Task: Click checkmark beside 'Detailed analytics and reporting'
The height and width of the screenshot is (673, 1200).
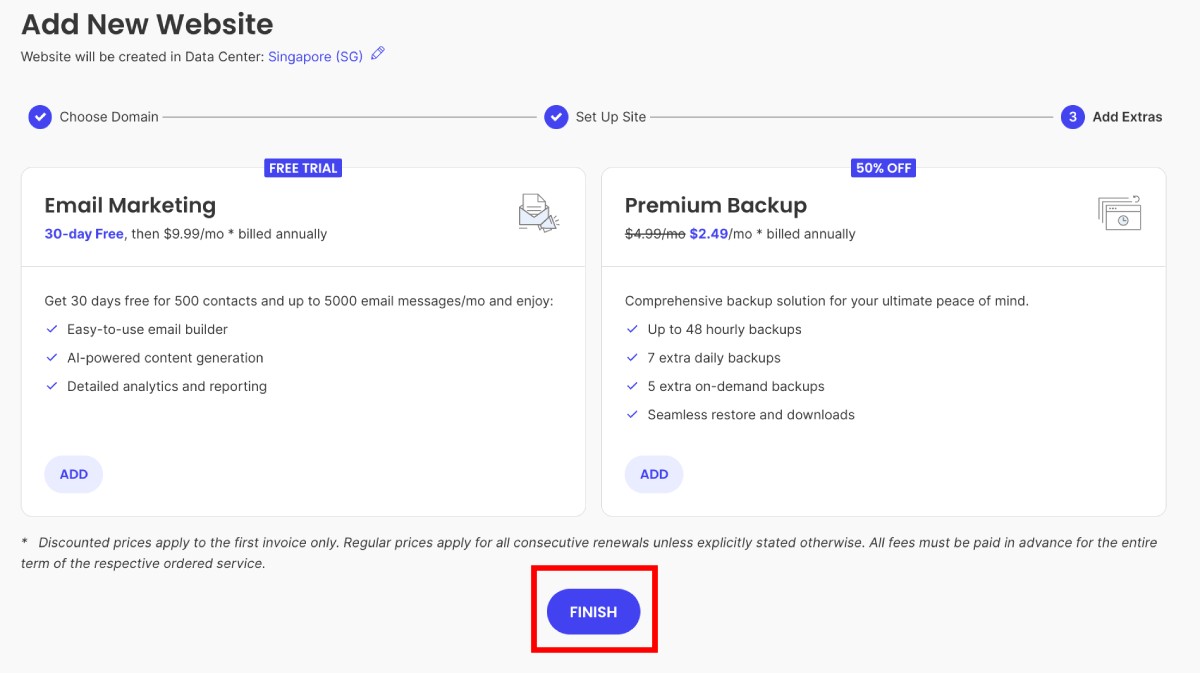Action: click(x=52, y=386)
